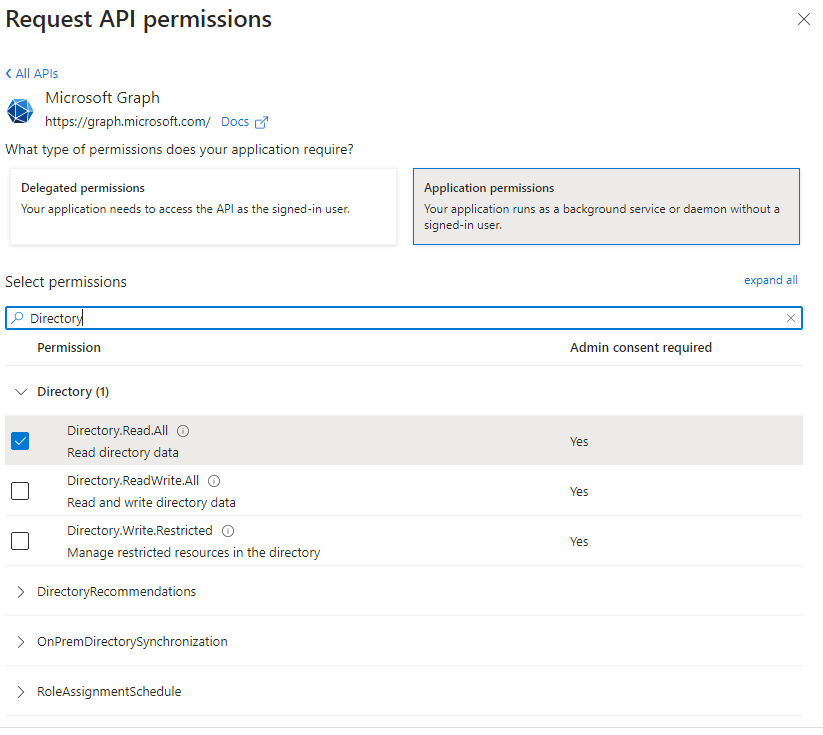
Task: Click the external link icon beside Docs
Action: click(261, 122)
